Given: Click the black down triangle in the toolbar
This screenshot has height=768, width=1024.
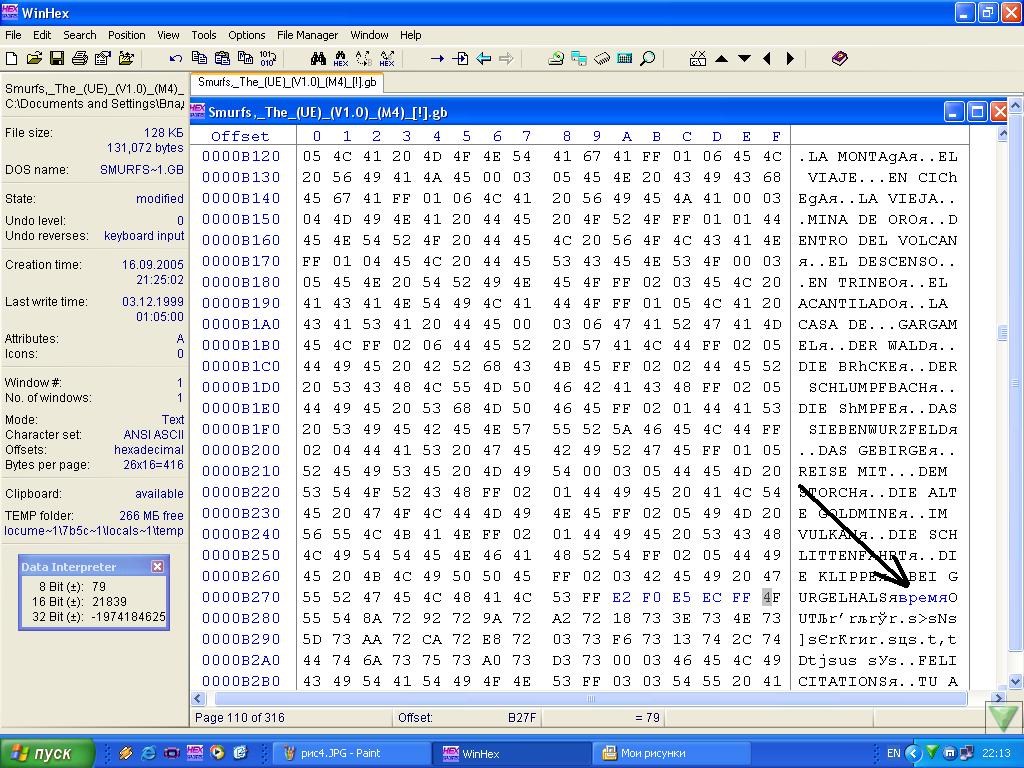Looking at the screenshot, I should pyautogui.click(x=744, y=59).
